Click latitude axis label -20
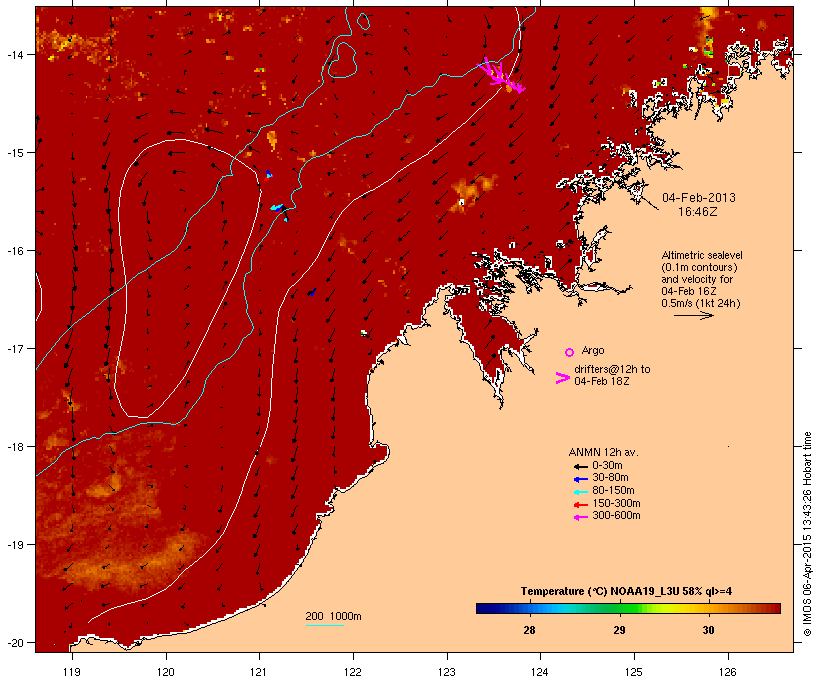820x680 pixels. [15, 643]
